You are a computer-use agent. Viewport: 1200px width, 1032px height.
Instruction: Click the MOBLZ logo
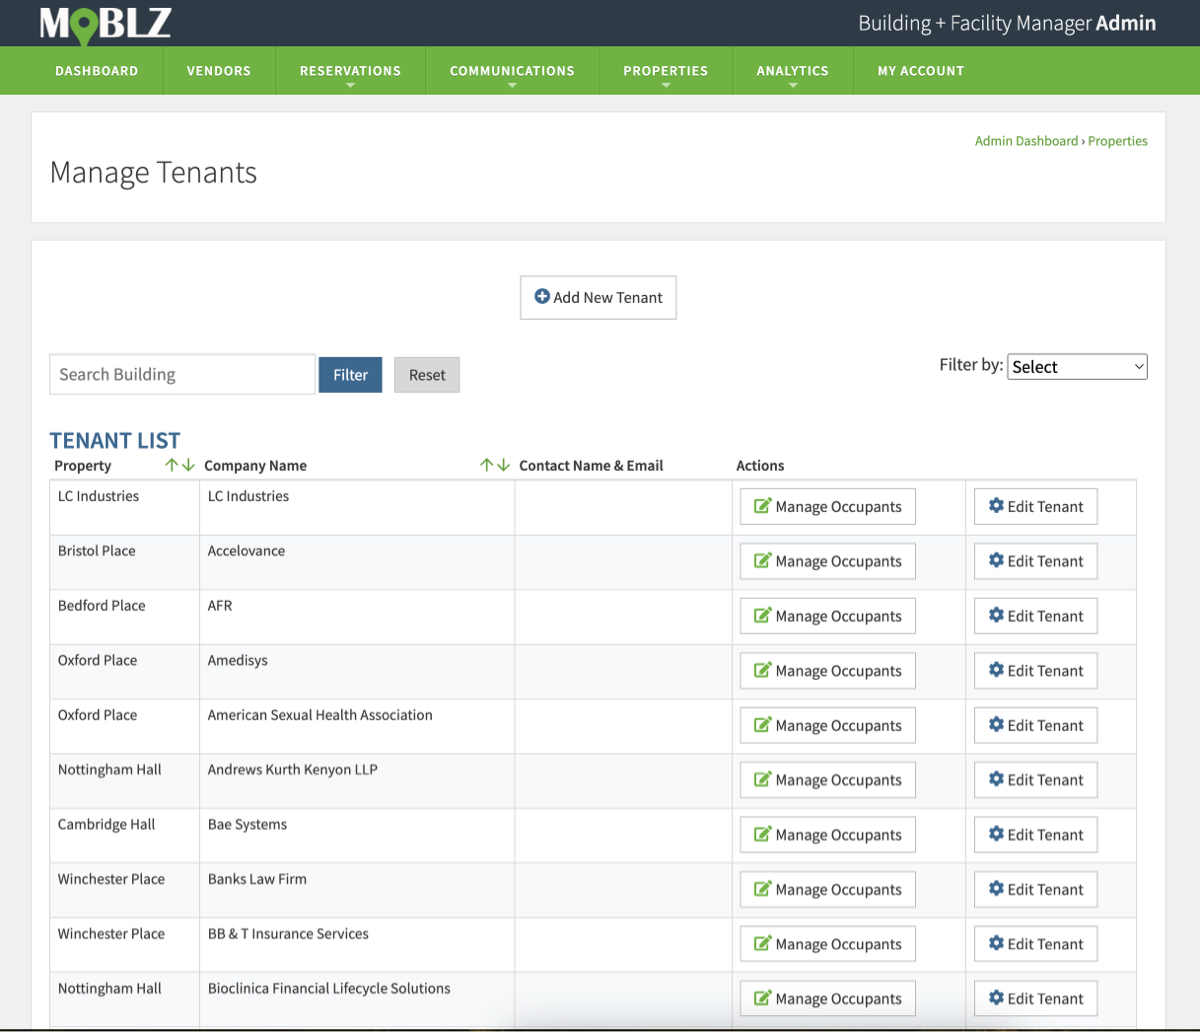pos(105,24)
